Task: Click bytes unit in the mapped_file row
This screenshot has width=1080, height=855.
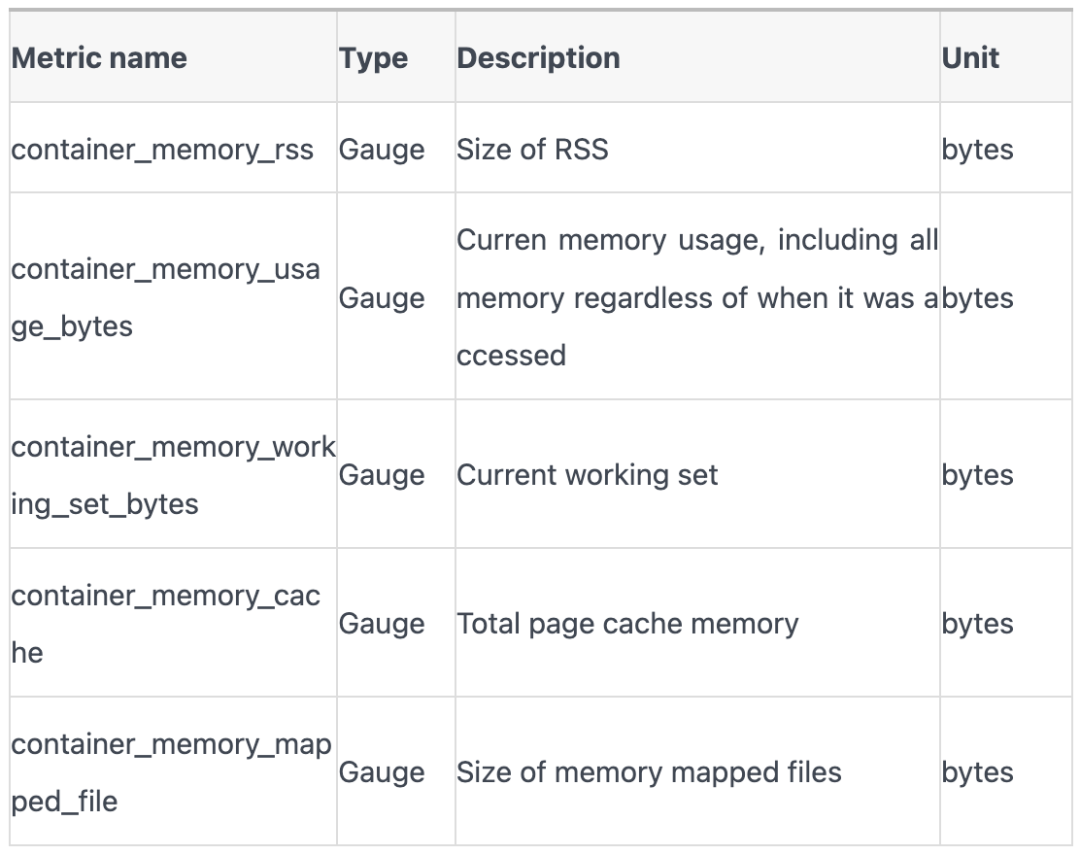Action: [977, 772]
